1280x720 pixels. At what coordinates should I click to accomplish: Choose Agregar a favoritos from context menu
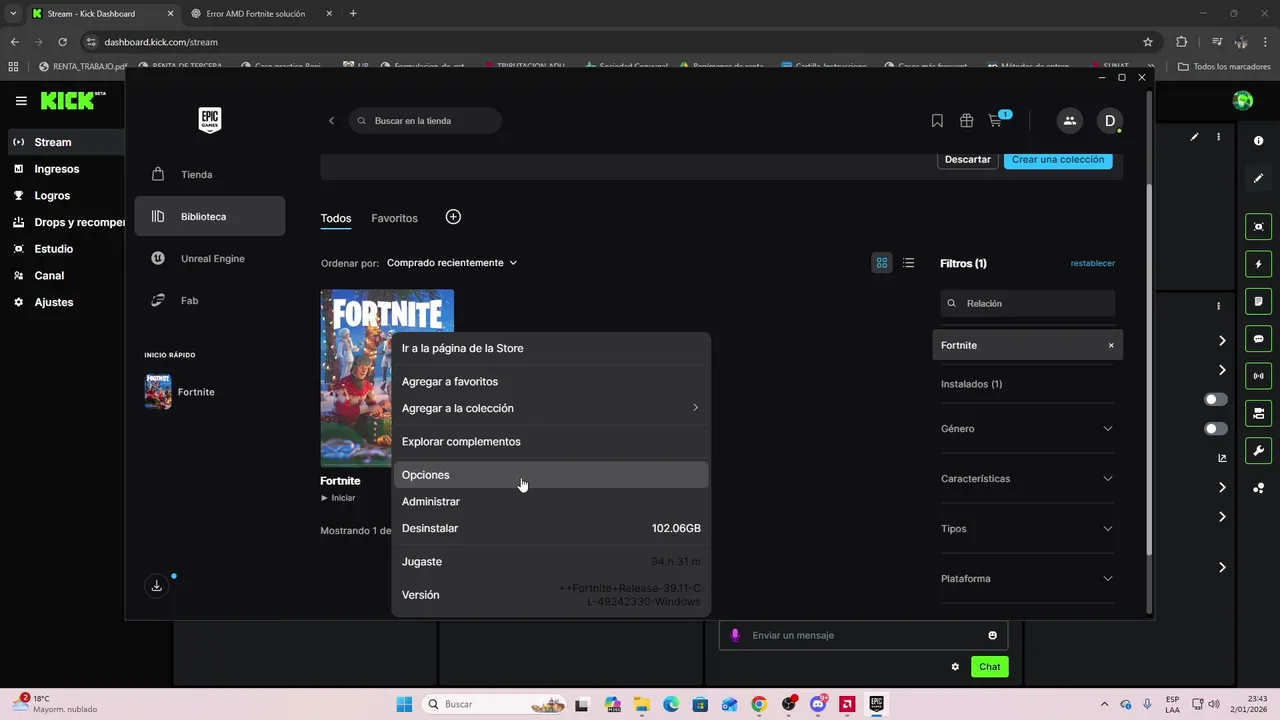(551, 381)
